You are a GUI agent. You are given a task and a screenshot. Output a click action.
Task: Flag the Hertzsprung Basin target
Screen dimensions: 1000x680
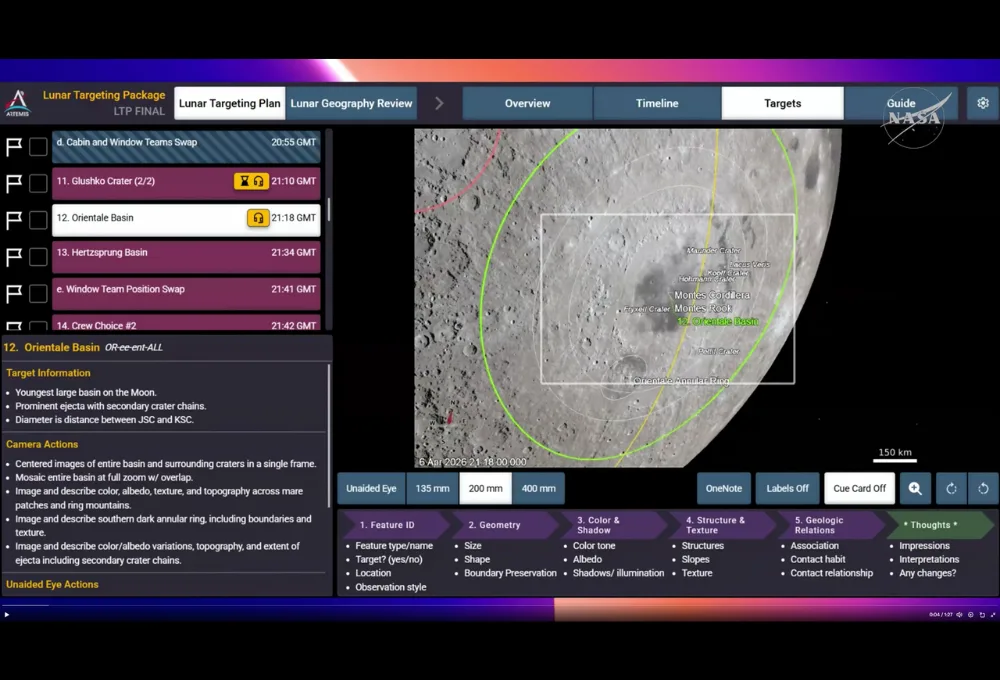[15, 257]
